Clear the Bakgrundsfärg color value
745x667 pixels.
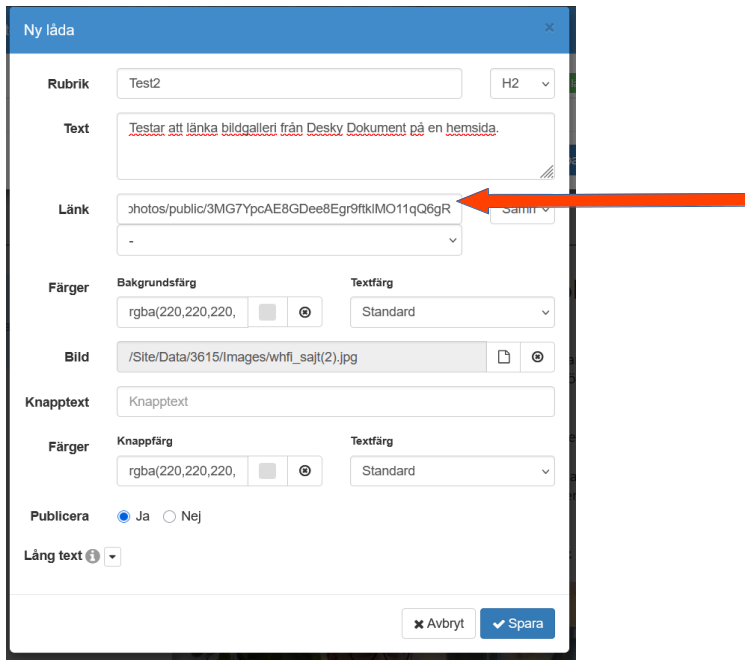(x=305, y=312)
